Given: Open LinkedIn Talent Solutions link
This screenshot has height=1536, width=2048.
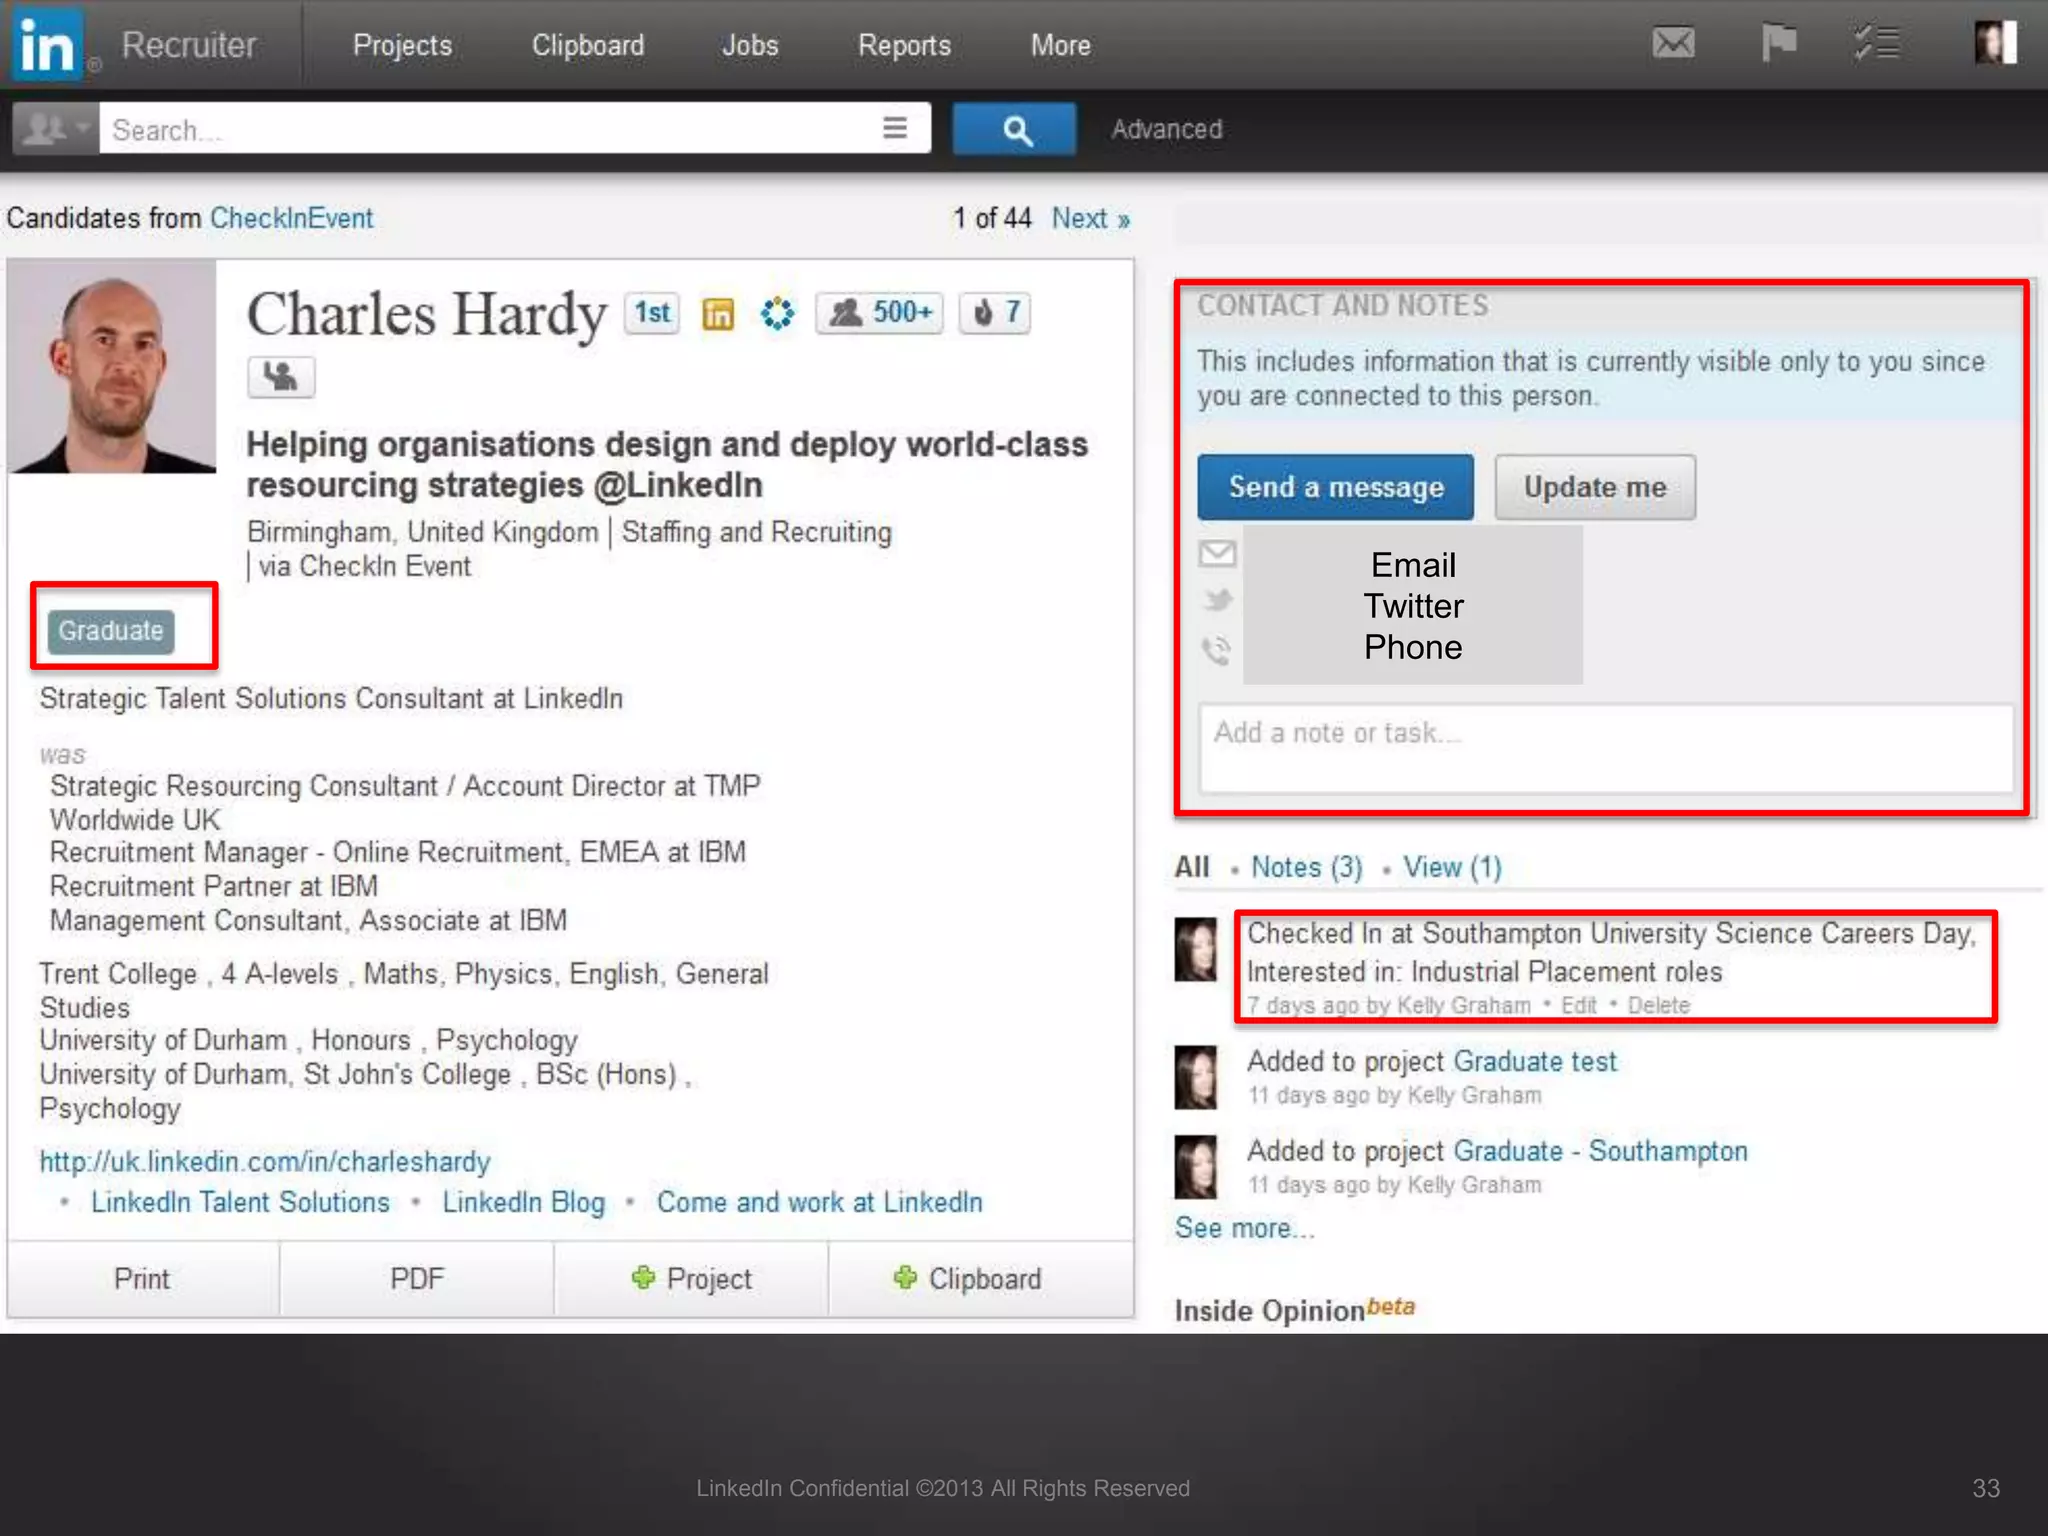Looking at the screenshot, I should 240,1202.
